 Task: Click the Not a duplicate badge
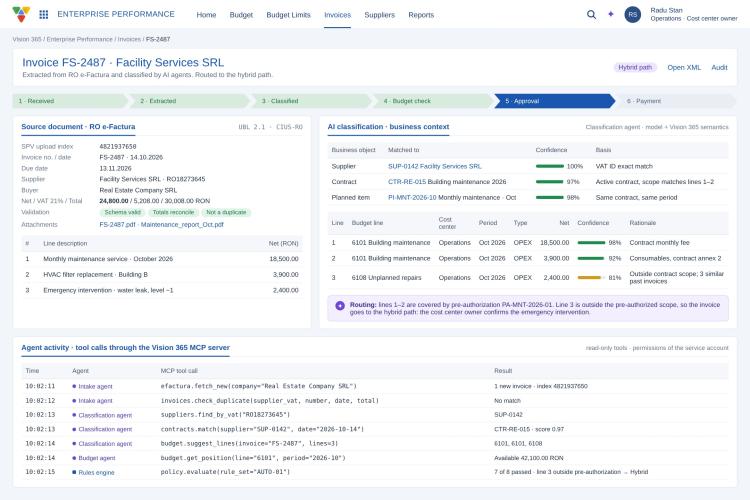pos(226,212)
